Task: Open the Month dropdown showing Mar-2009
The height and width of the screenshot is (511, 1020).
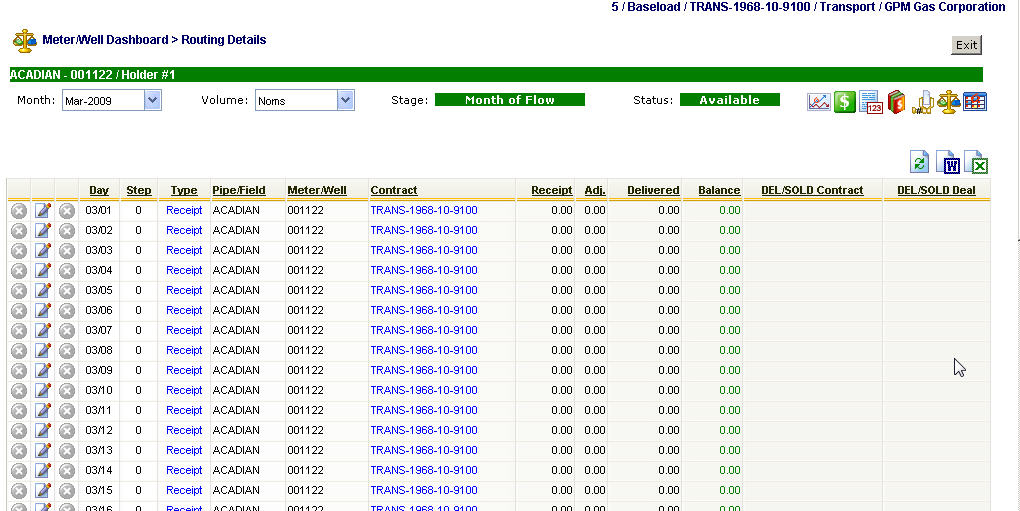Action: [111, 100]
